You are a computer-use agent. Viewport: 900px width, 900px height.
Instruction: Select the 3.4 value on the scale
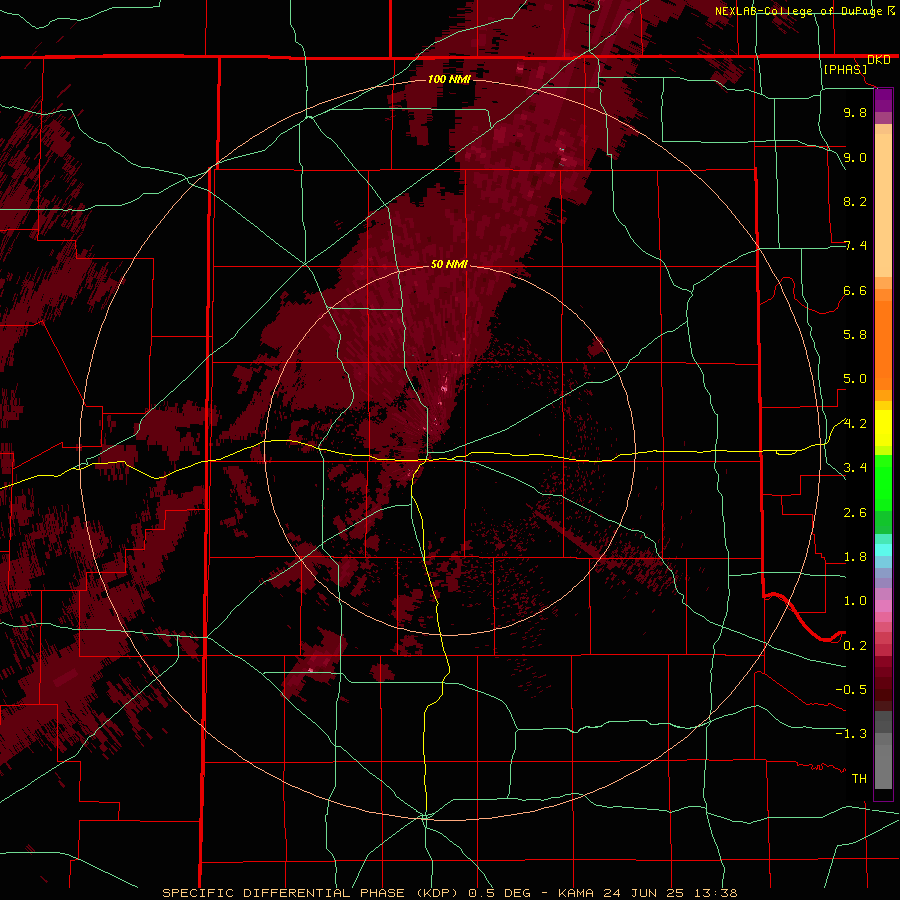[x=855, y=468]
